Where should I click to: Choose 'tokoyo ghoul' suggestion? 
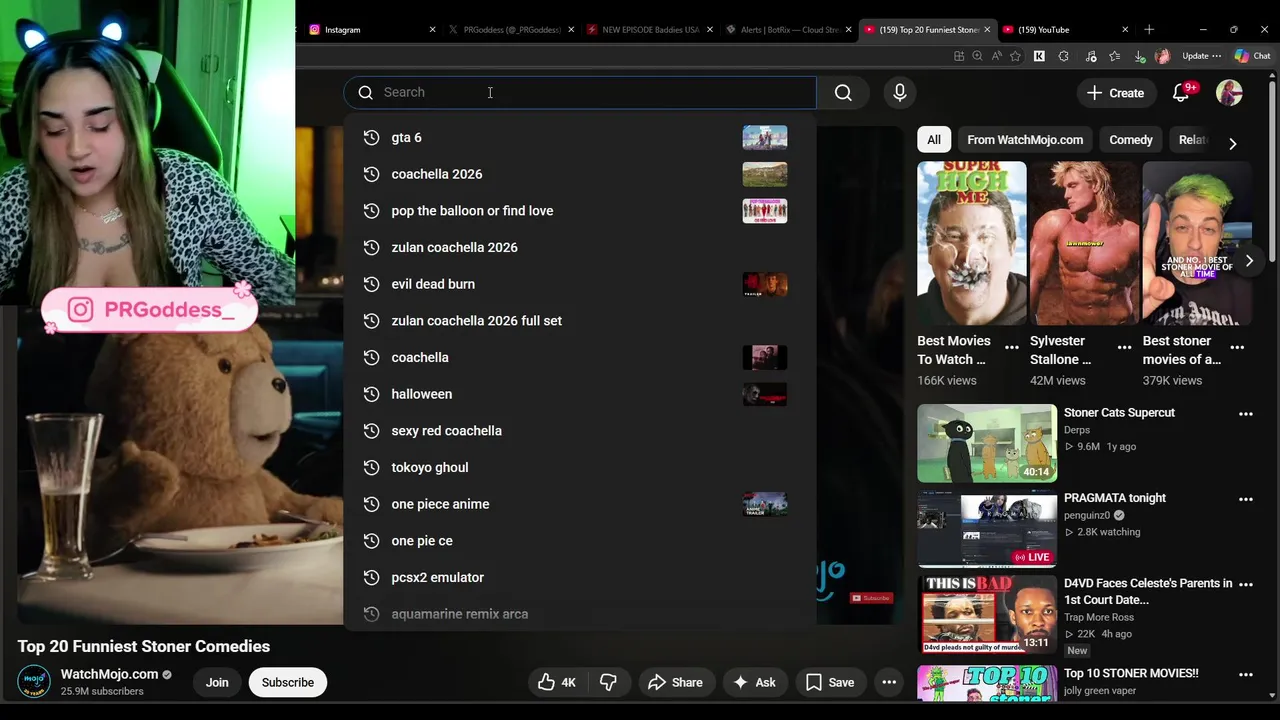point(580,467)
